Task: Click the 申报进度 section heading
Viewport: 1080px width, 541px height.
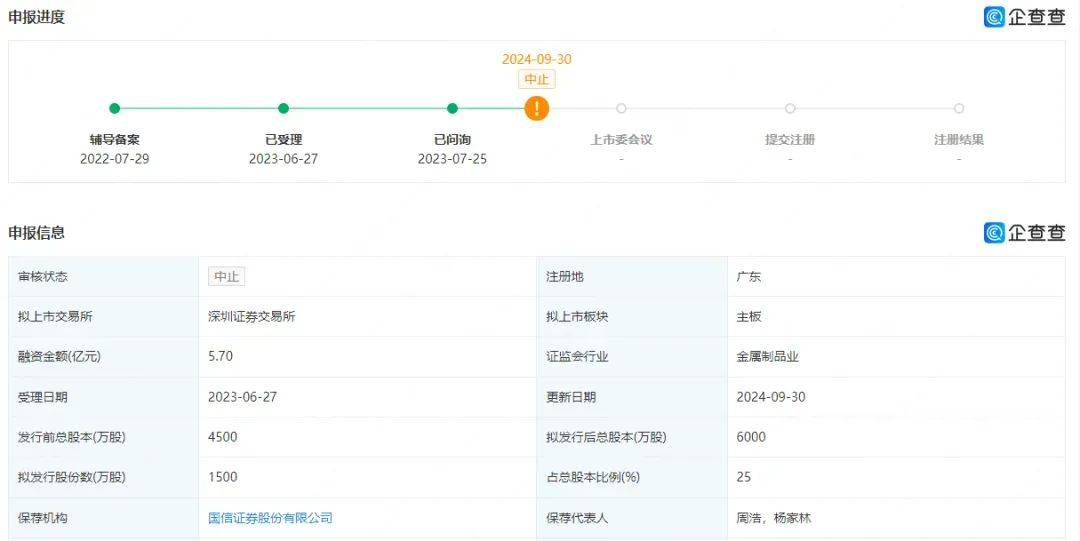Action: coord(37,17)
